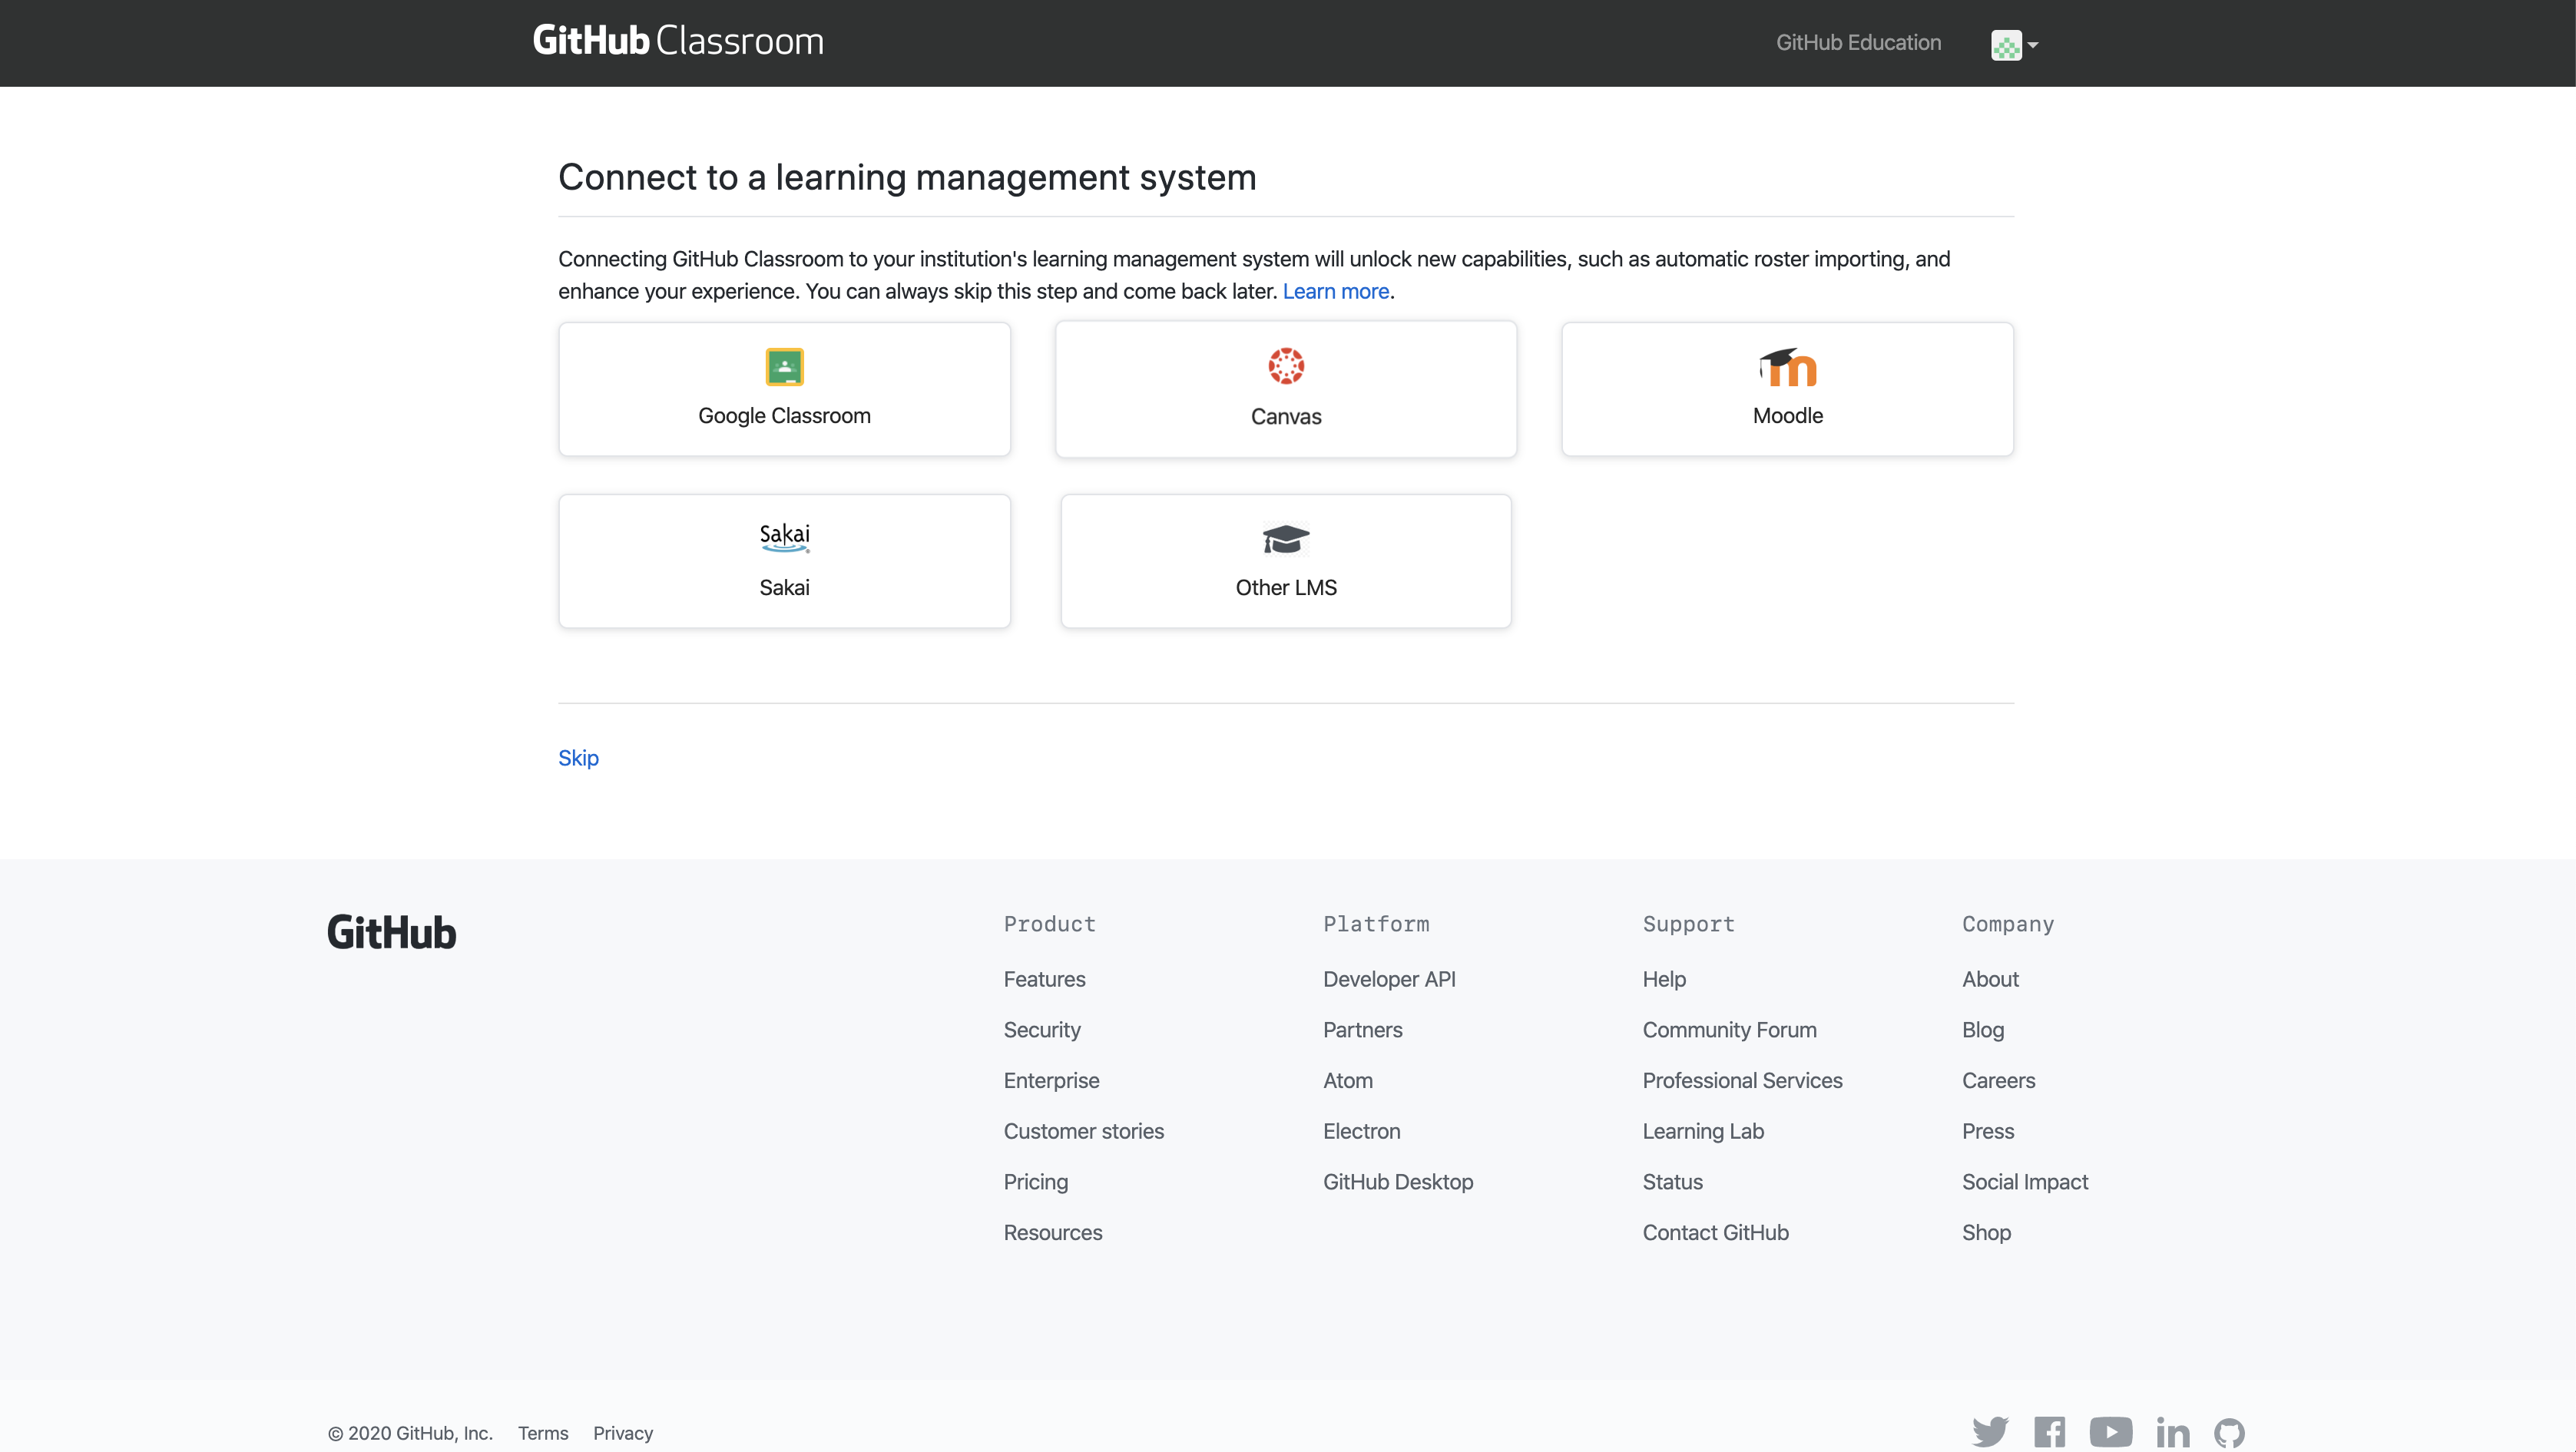Click the 'Connect to a learning management system' heading
2576x1452 pixels.
(907, 177)
